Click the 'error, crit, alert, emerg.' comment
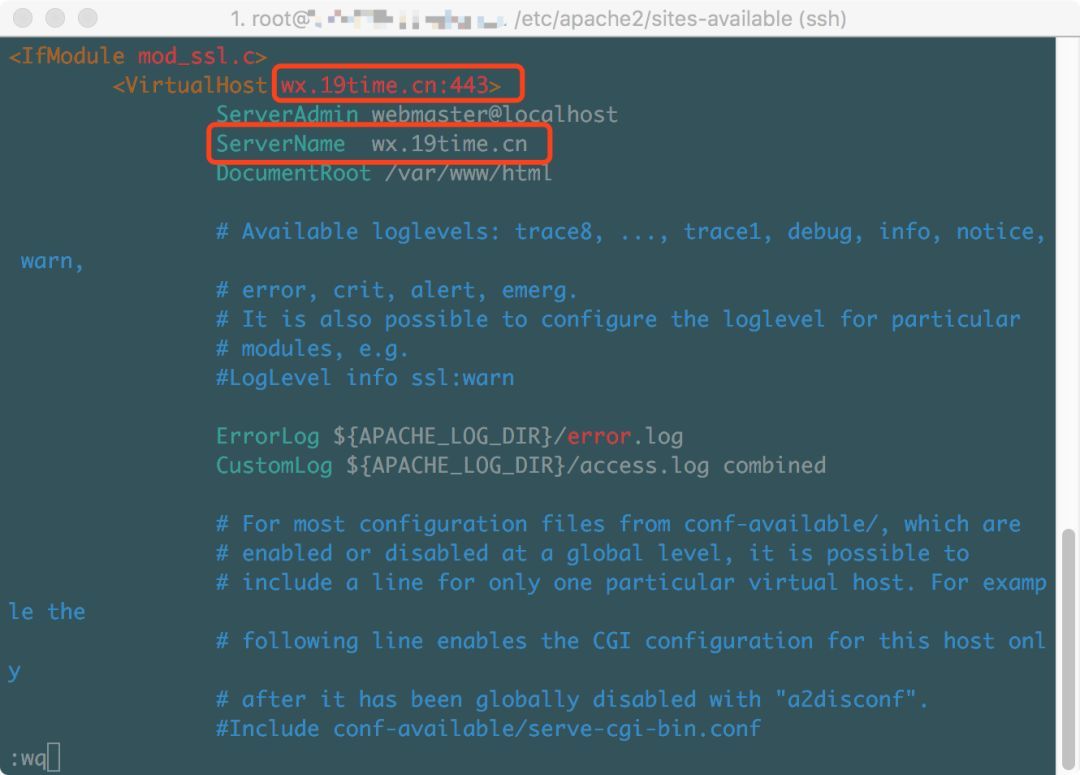 coord(396,290)
